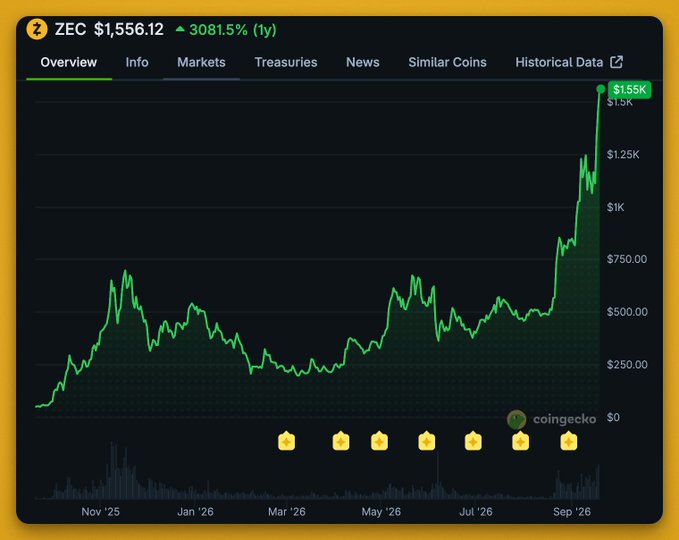Open the News tab

click(362, 62)
